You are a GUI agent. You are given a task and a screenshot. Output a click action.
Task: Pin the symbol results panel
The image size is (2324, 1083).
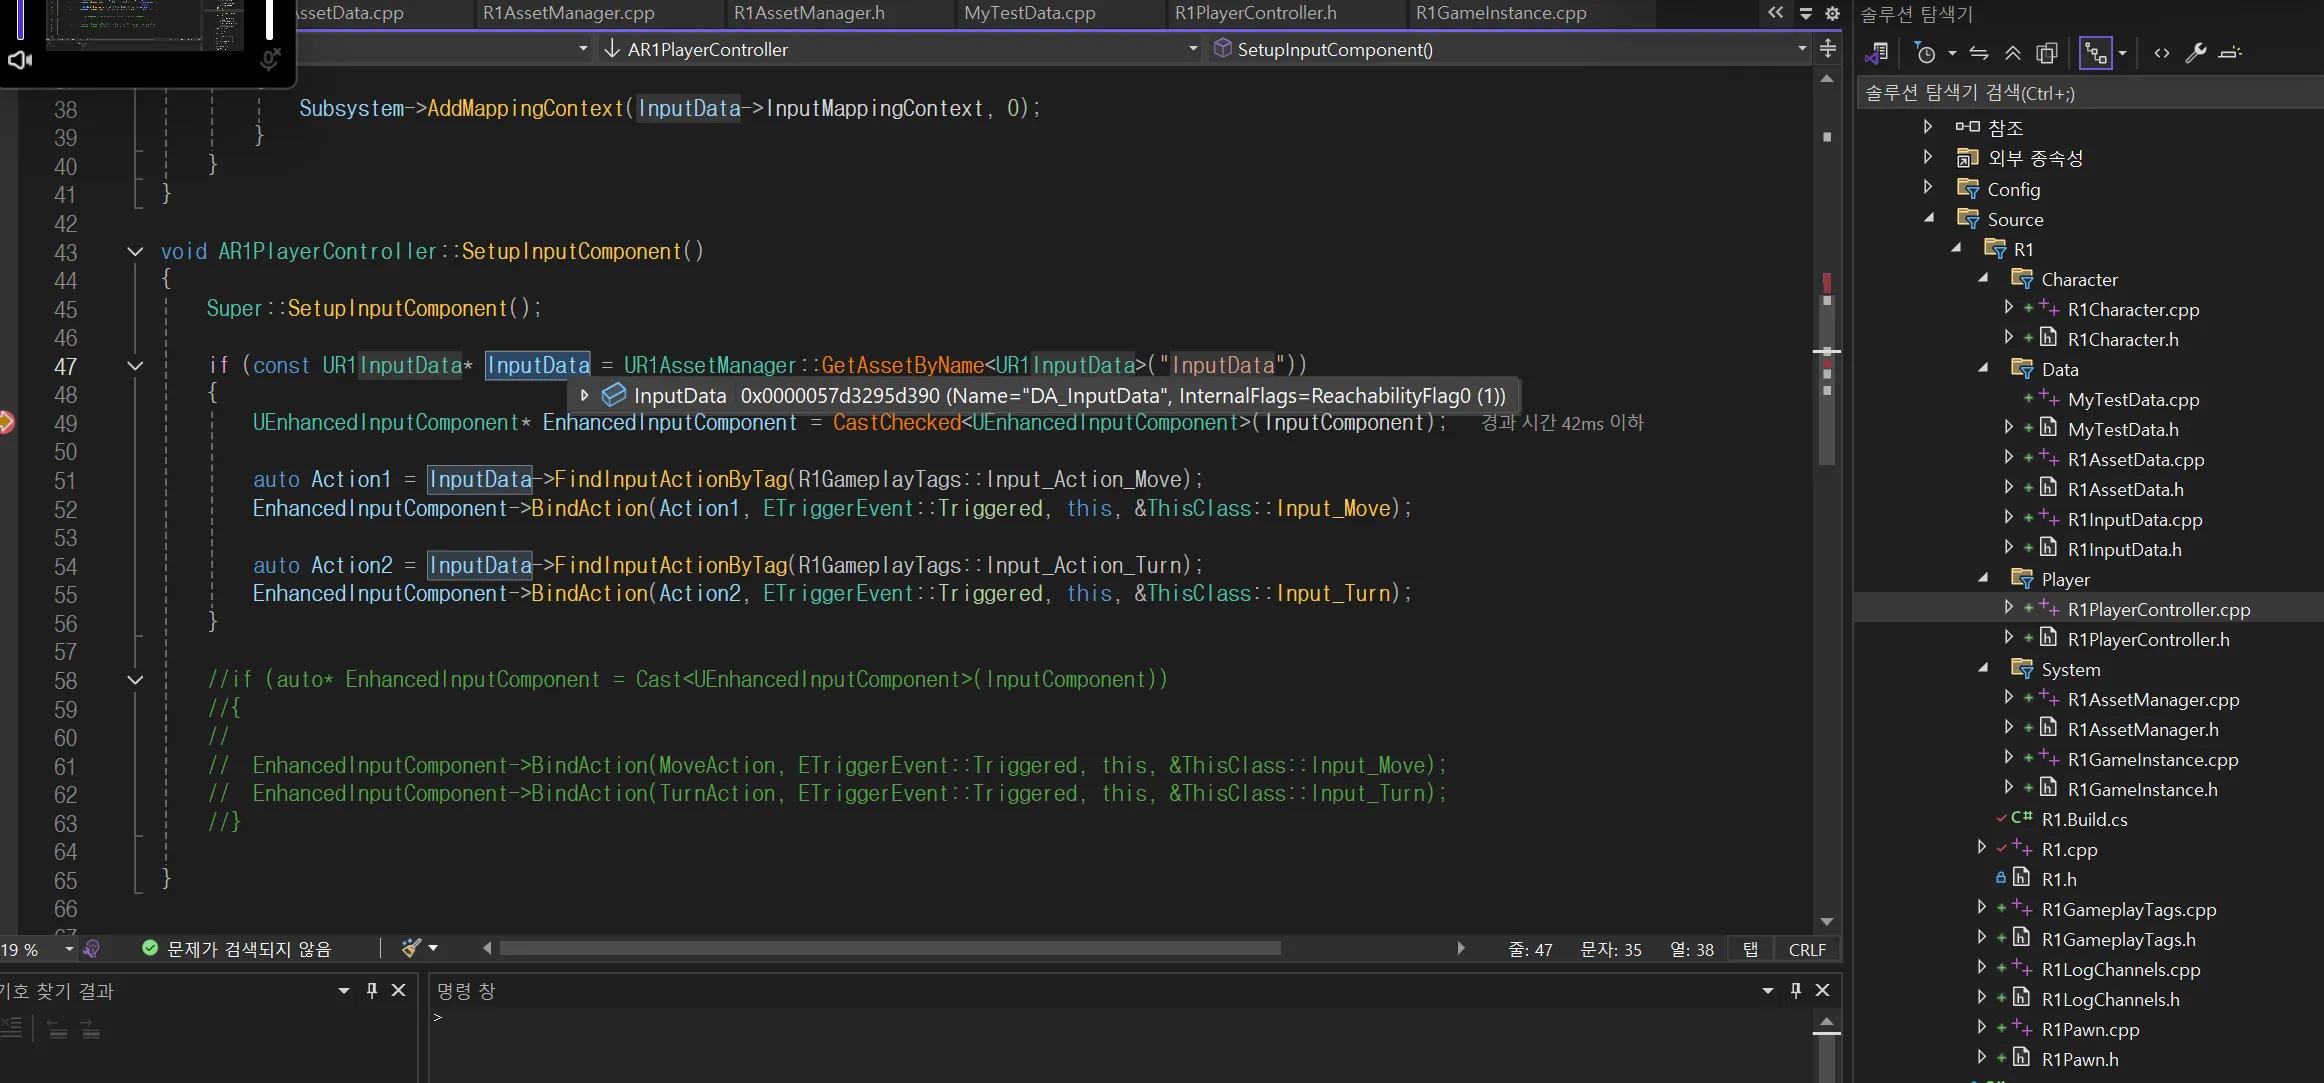point(372,990)
